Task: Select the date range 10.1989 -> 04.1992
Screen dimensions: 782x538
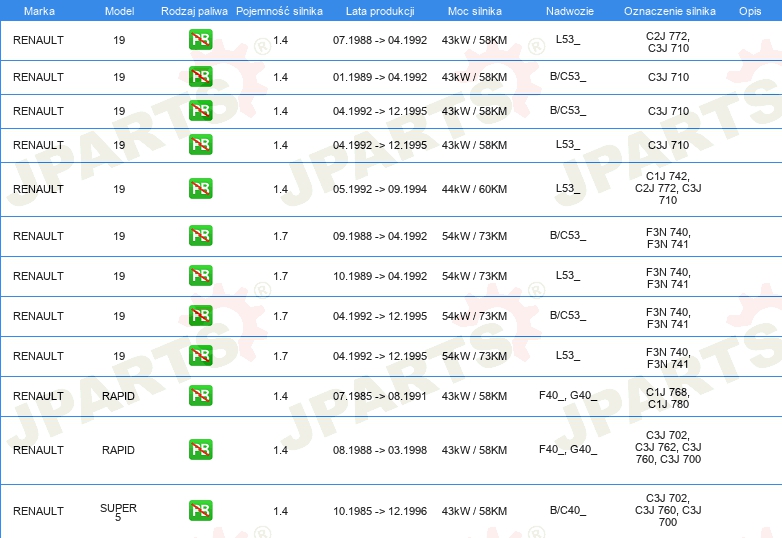Action: pyautogui.click(x=380, y=276)
